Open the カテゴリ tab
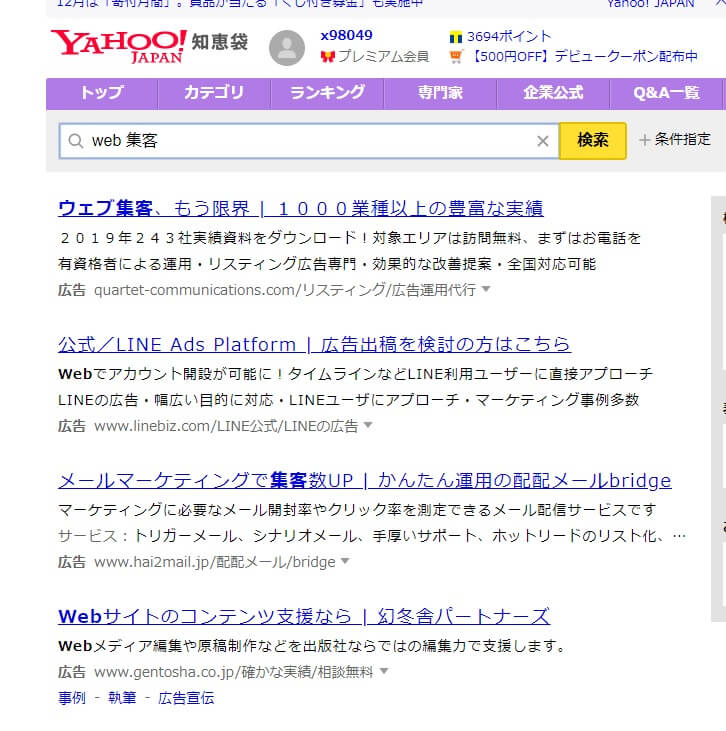This screenshot has width=726, height=731. click(214, 94)
